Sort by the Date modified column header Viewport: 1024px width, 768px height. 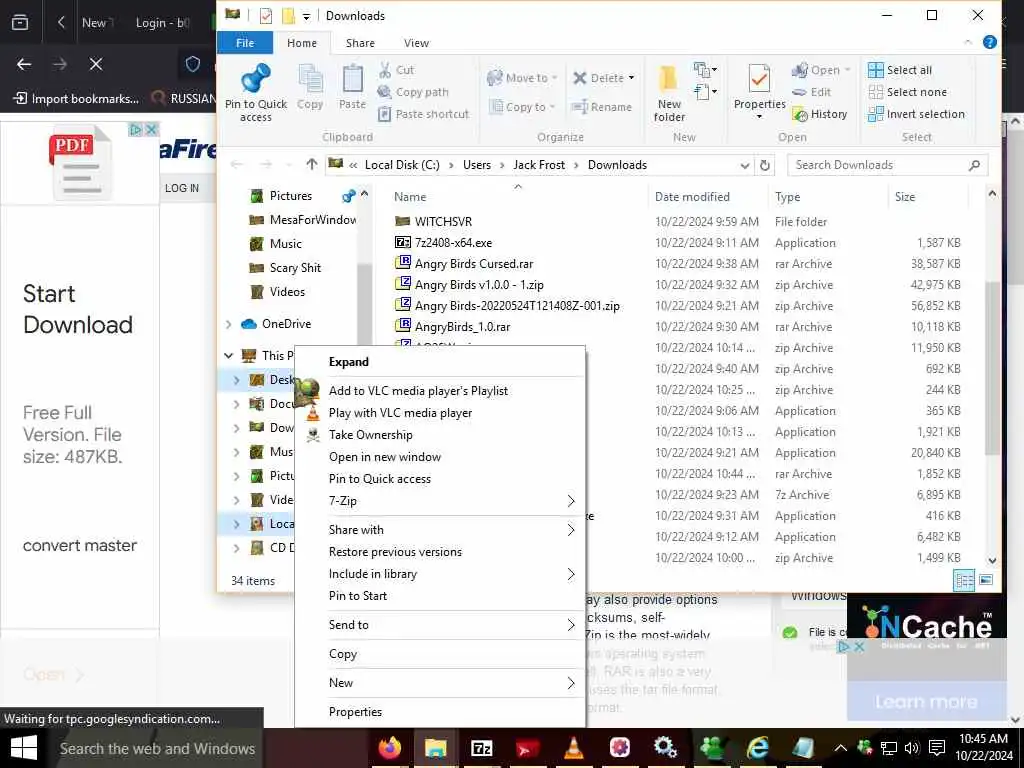pyautogui.click(x=692, y=197)
